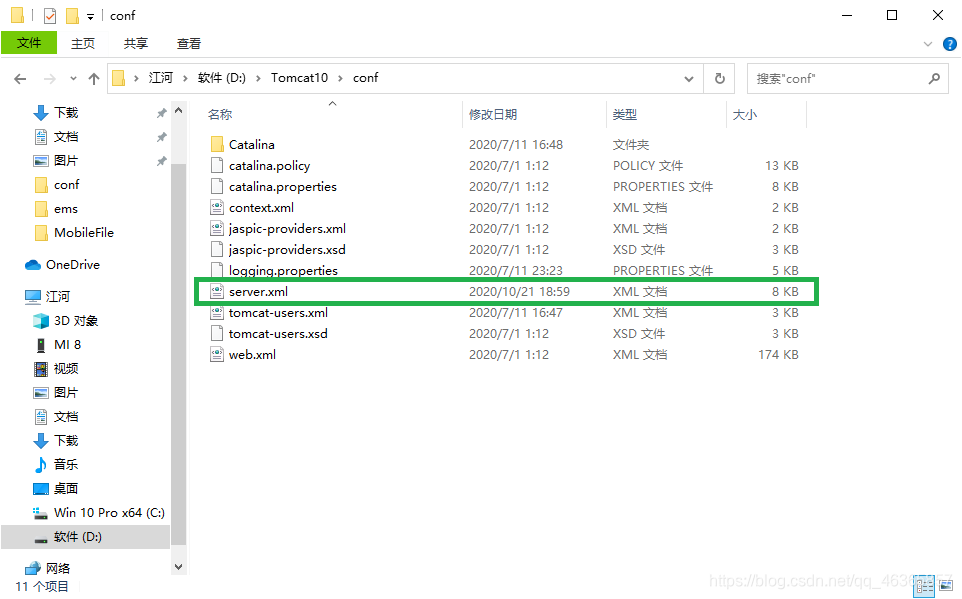
Task: Sort by 名称 column header
Action: (220, 115)
